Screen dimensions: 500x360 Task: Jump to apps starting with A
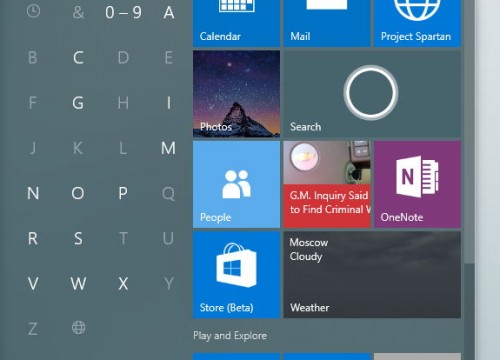[x=169, y=13]
